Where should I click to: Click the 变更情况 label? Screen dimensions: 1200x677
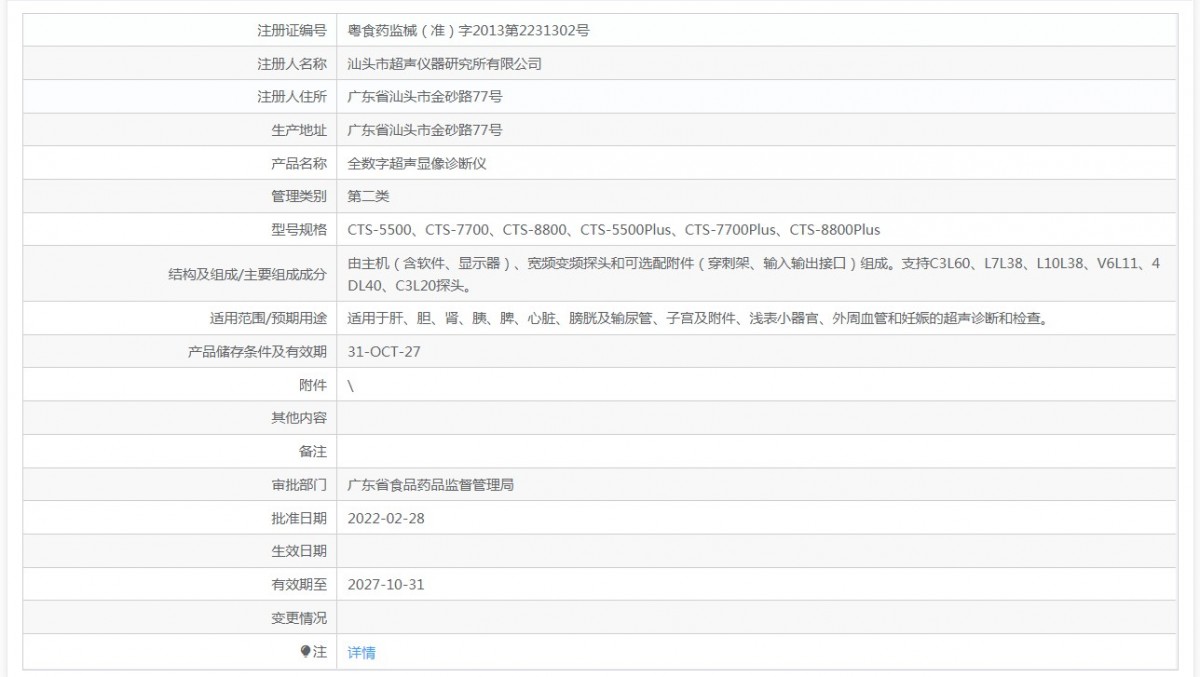click(298, 618)
